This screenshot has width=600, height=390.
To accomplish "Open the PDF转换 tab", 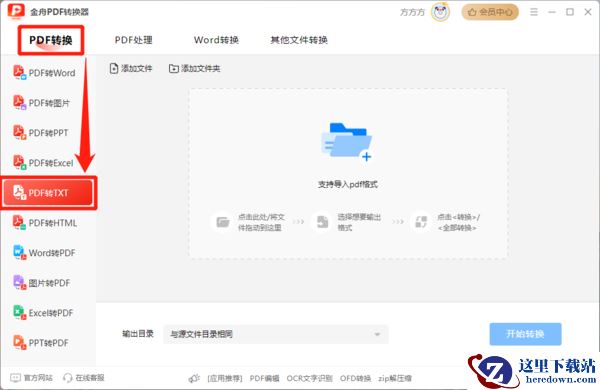I will [51, 40].
